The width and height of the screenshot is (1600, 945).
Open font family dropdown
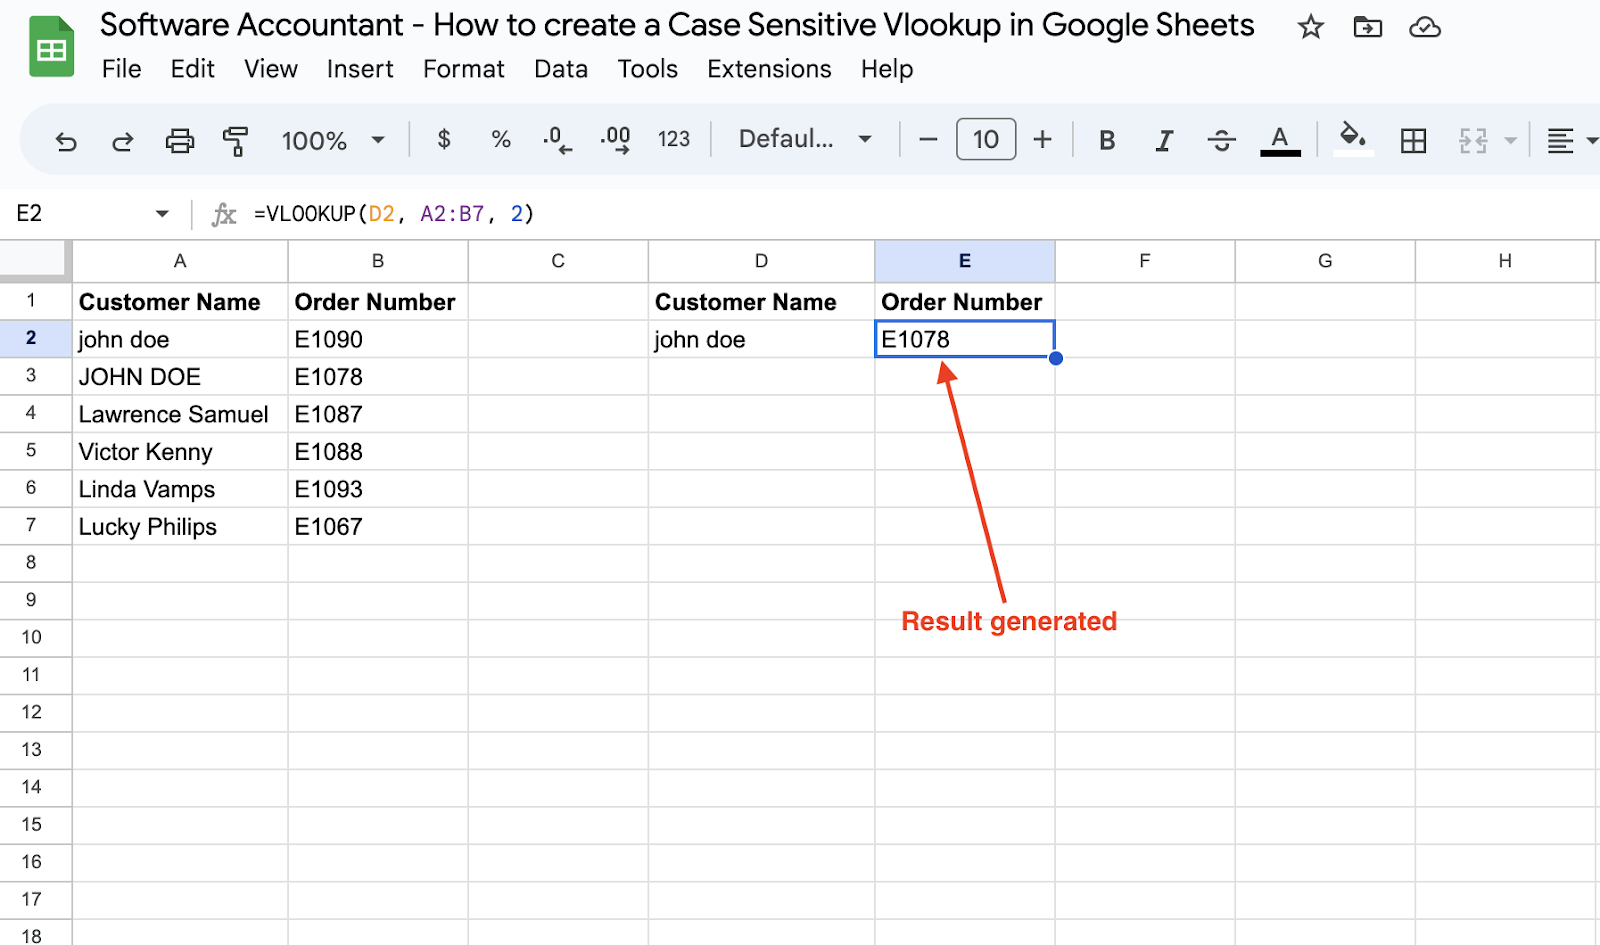point(805,139)
